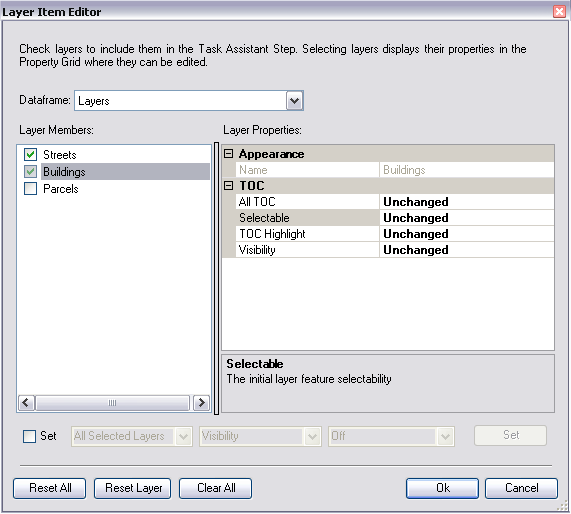571x514 pixels.
Task: Open the Off value dropdown
Action: click(445, 436)
